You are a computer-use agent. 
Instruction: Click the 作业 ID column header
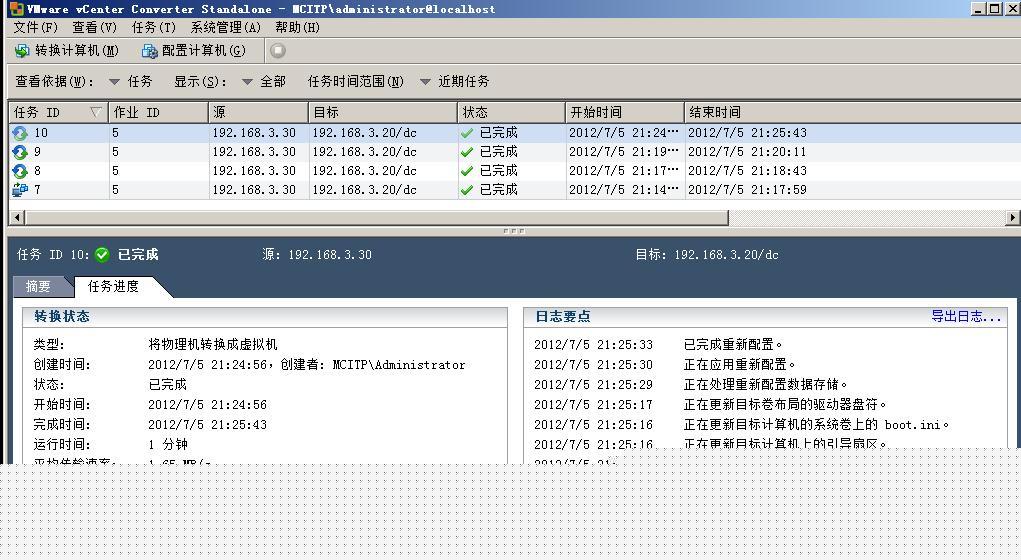[158, 112]
